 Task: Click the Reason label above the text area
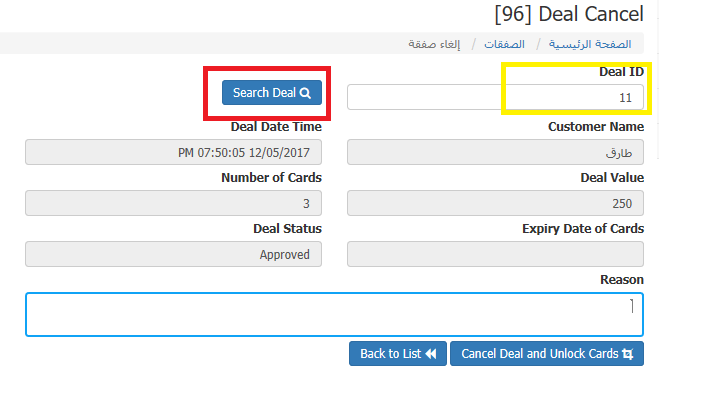coord(622,279)
